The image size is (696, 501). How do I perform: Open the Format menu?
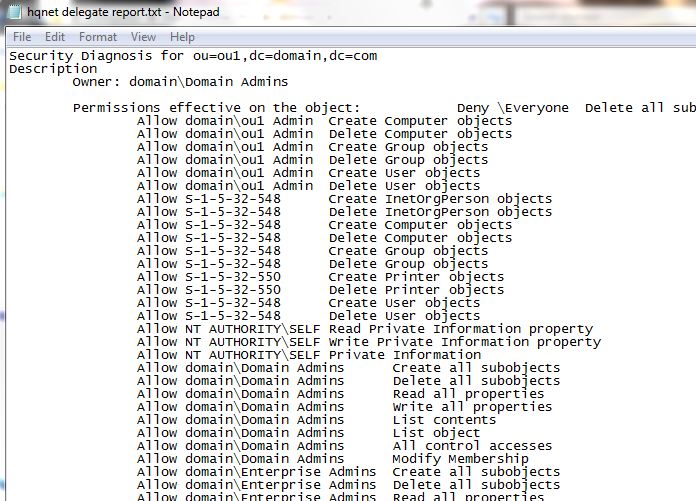point(98,37)
